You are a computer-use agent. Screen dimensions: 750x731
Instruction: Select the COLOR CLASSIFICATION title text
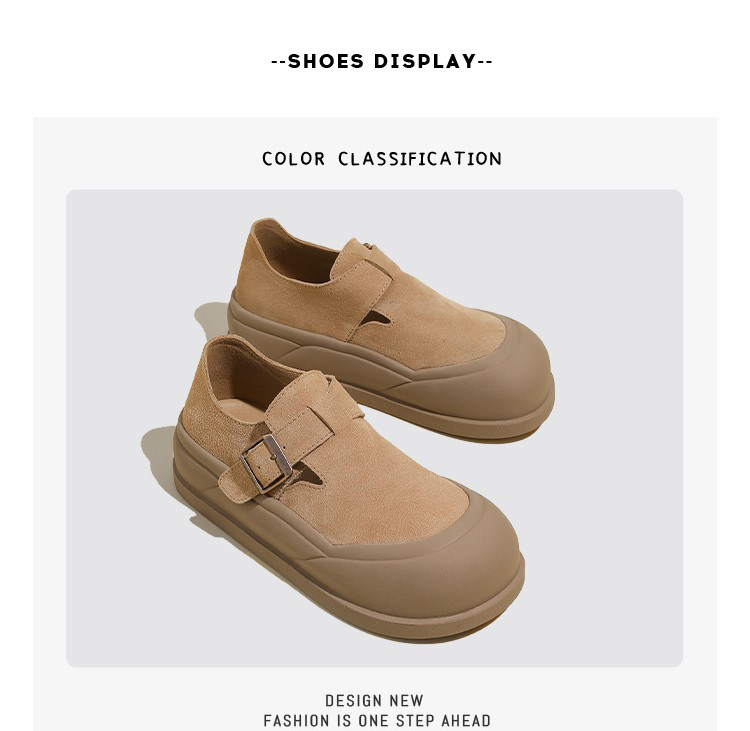click(382, 159)
